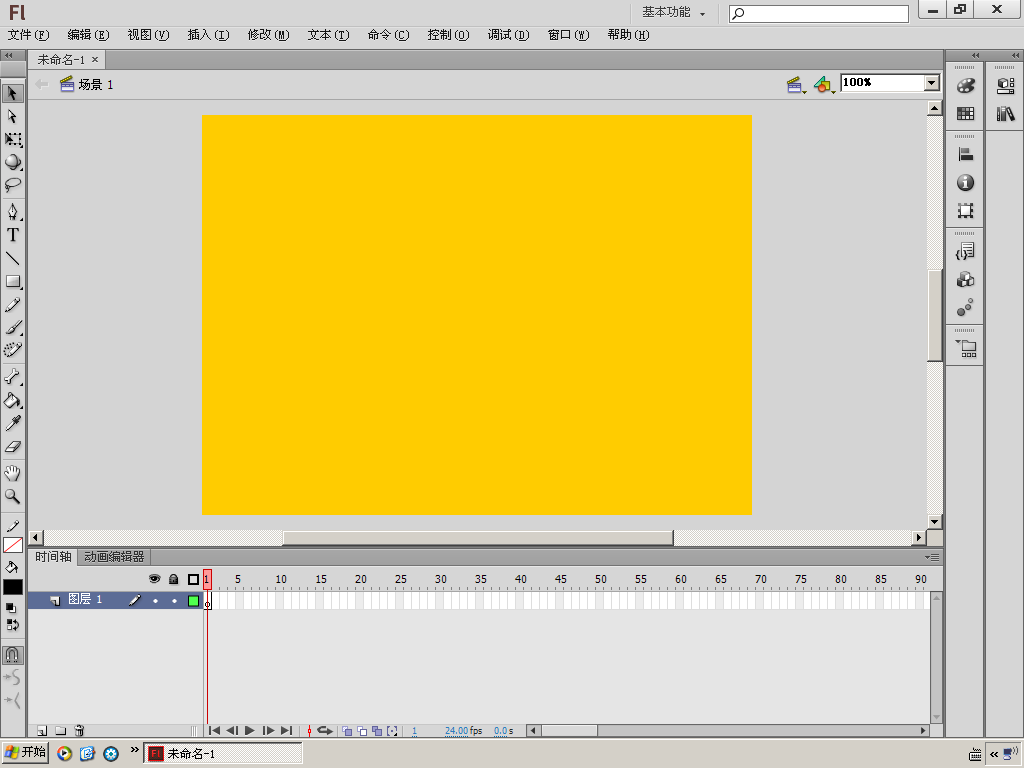Select the Subselection tool
The width and height of the screenshot is (1024, 768).
click(x=12, y=116)
